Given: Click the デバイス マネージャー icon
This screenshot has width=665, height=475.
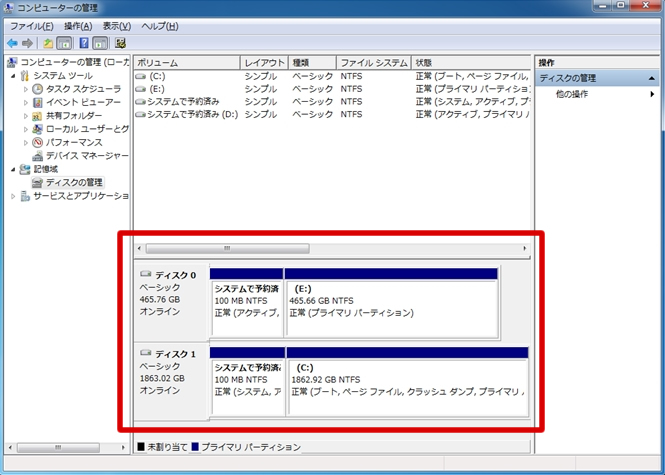Looking at the screenshot, I should pos(37,156).
